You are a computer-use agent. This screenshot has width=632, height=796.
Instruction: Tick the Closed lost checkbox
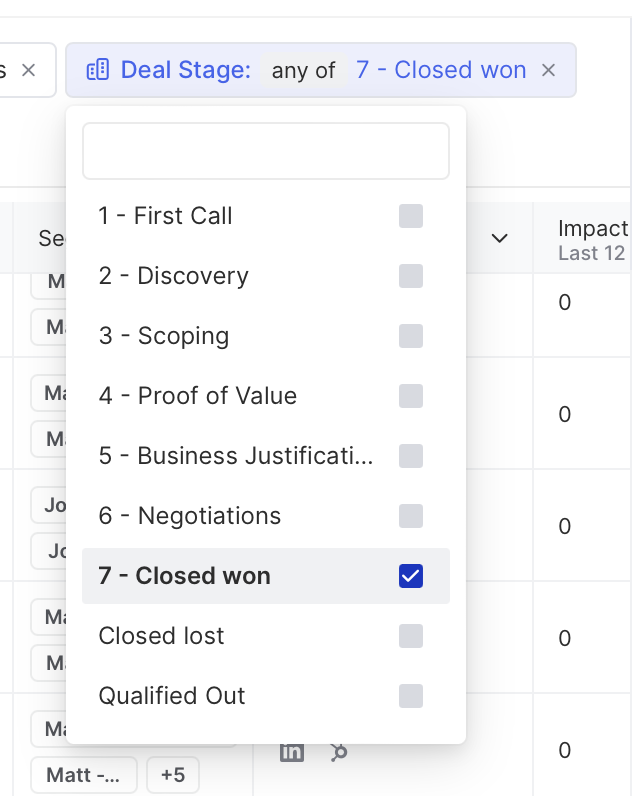(x=411, y=636)
